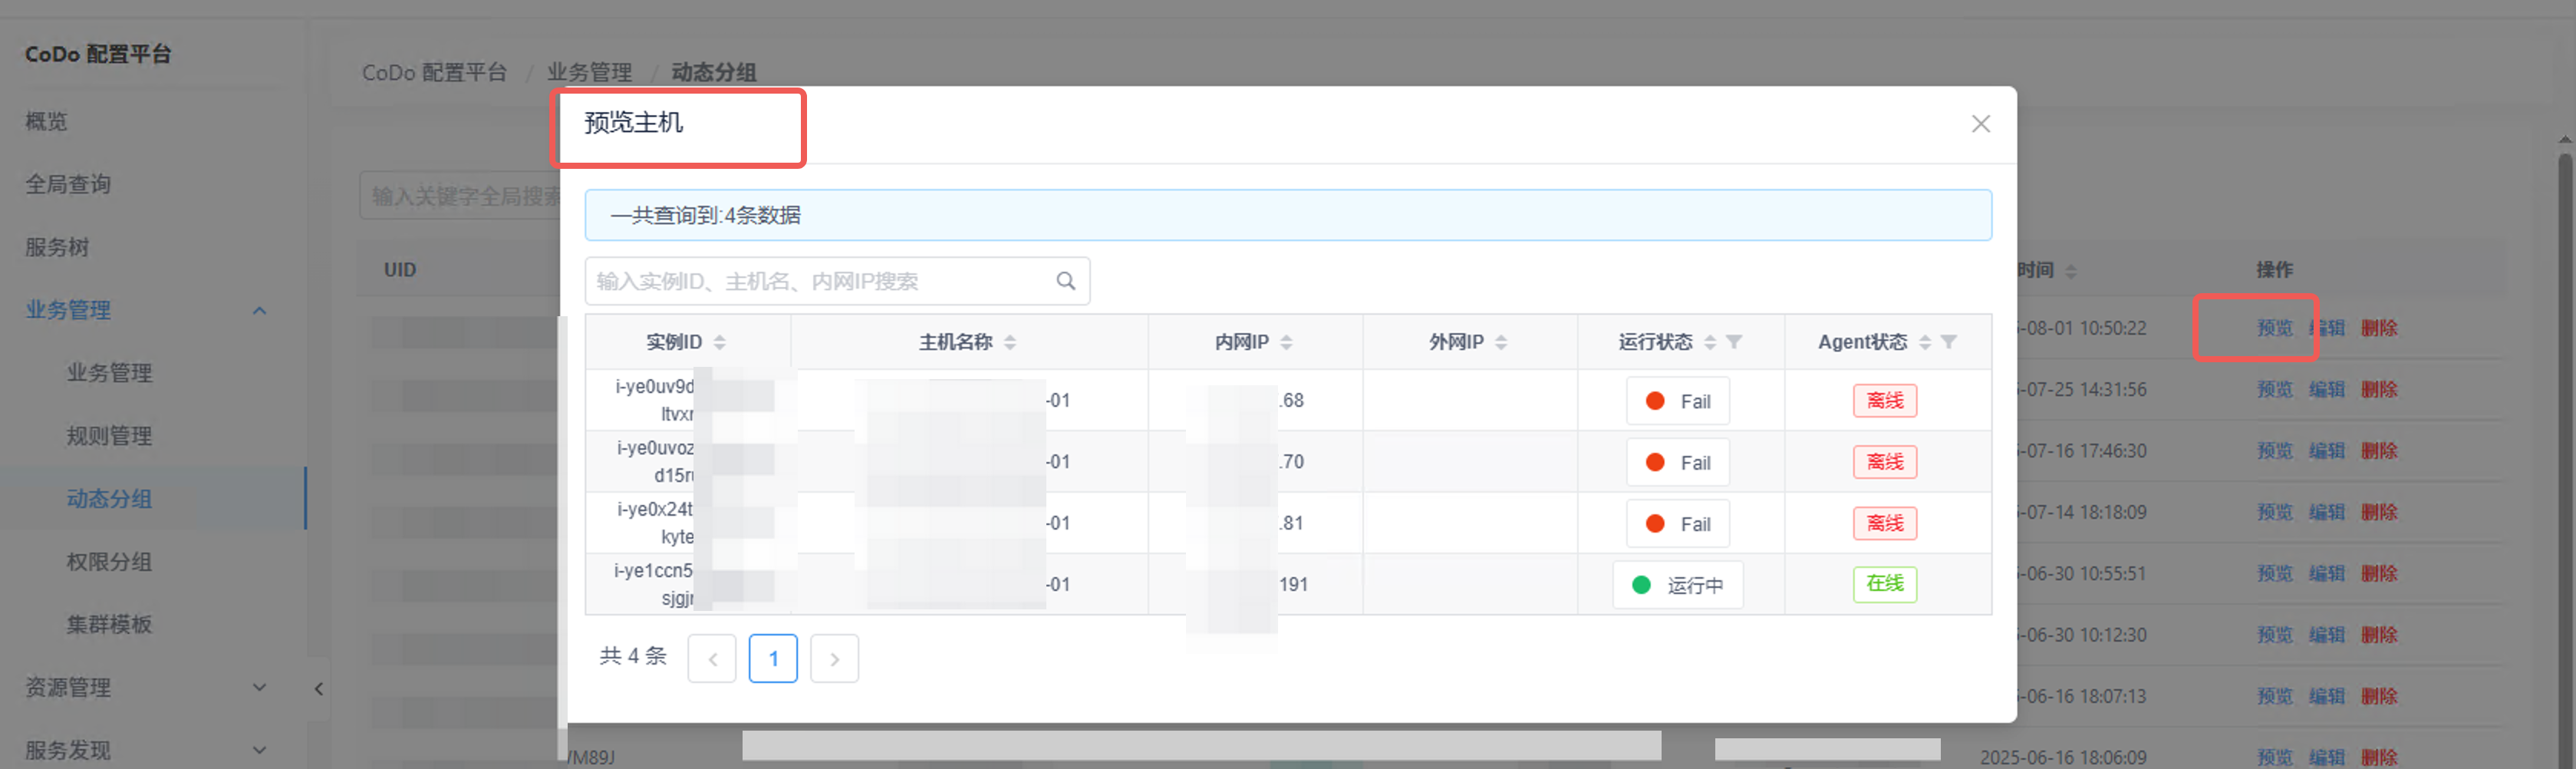Click 预览 for the 18:06:09 row
This screenshot has width=2576, height=769.
click(x=2274, y=757)
